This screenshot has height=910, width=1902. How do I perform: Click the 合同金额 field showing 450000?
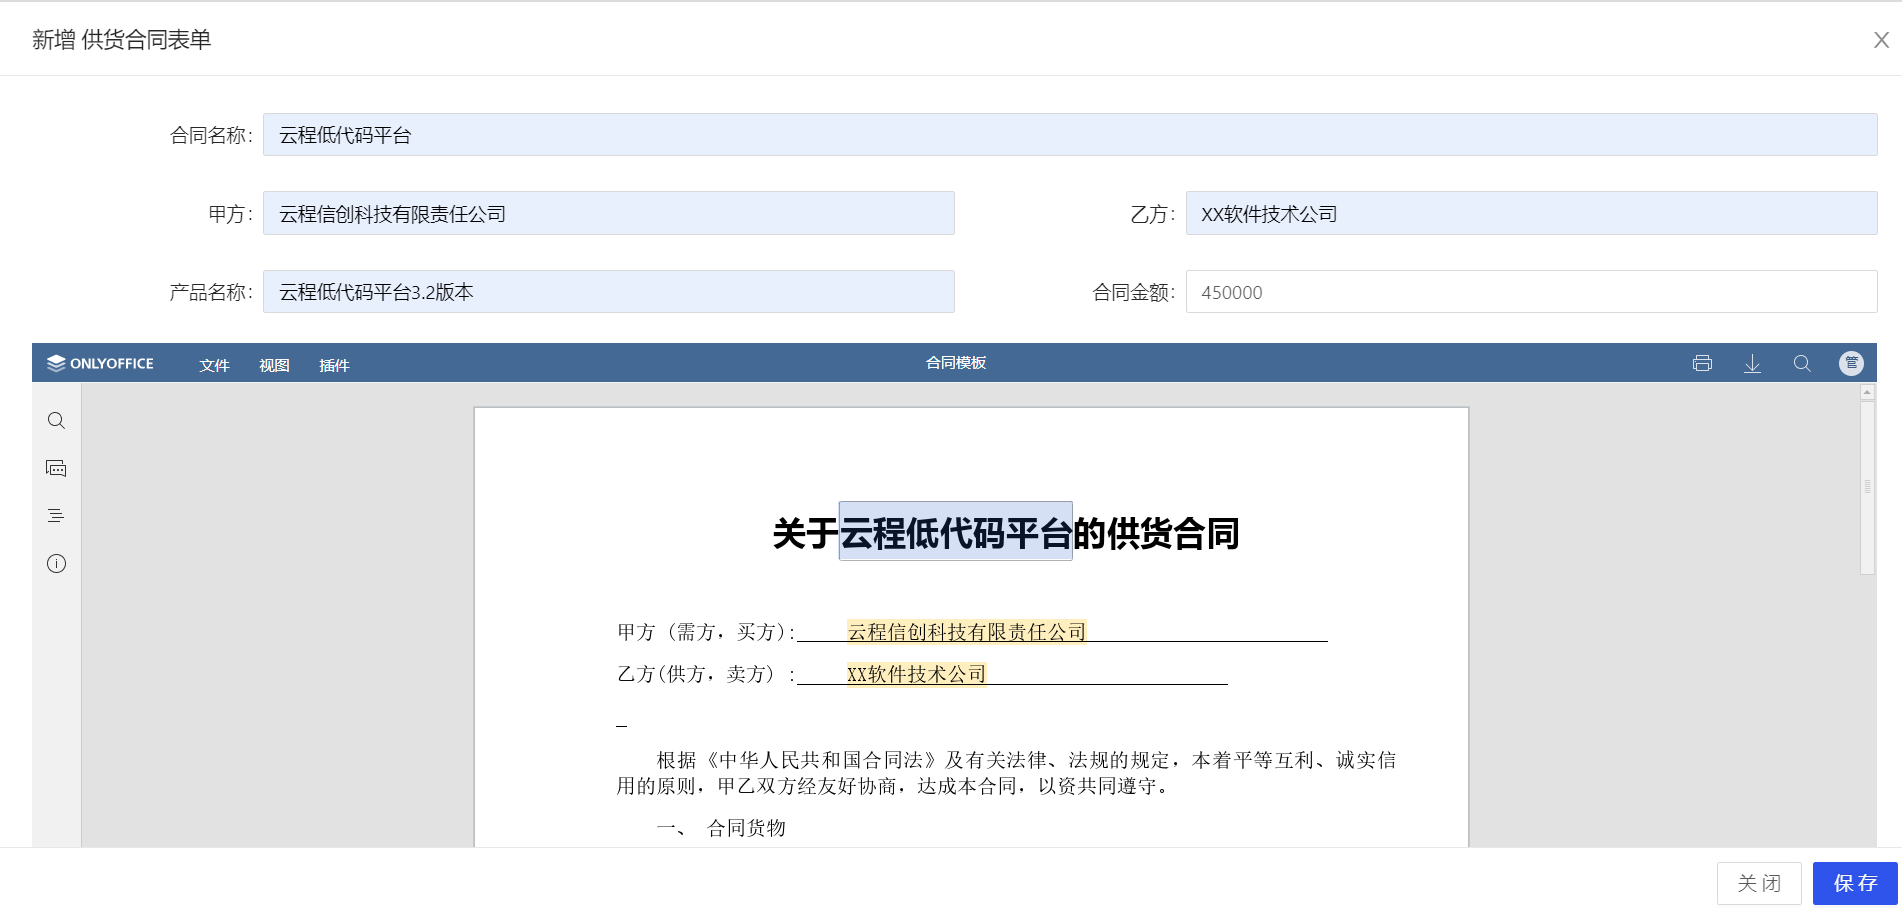tap(1530, 292)
